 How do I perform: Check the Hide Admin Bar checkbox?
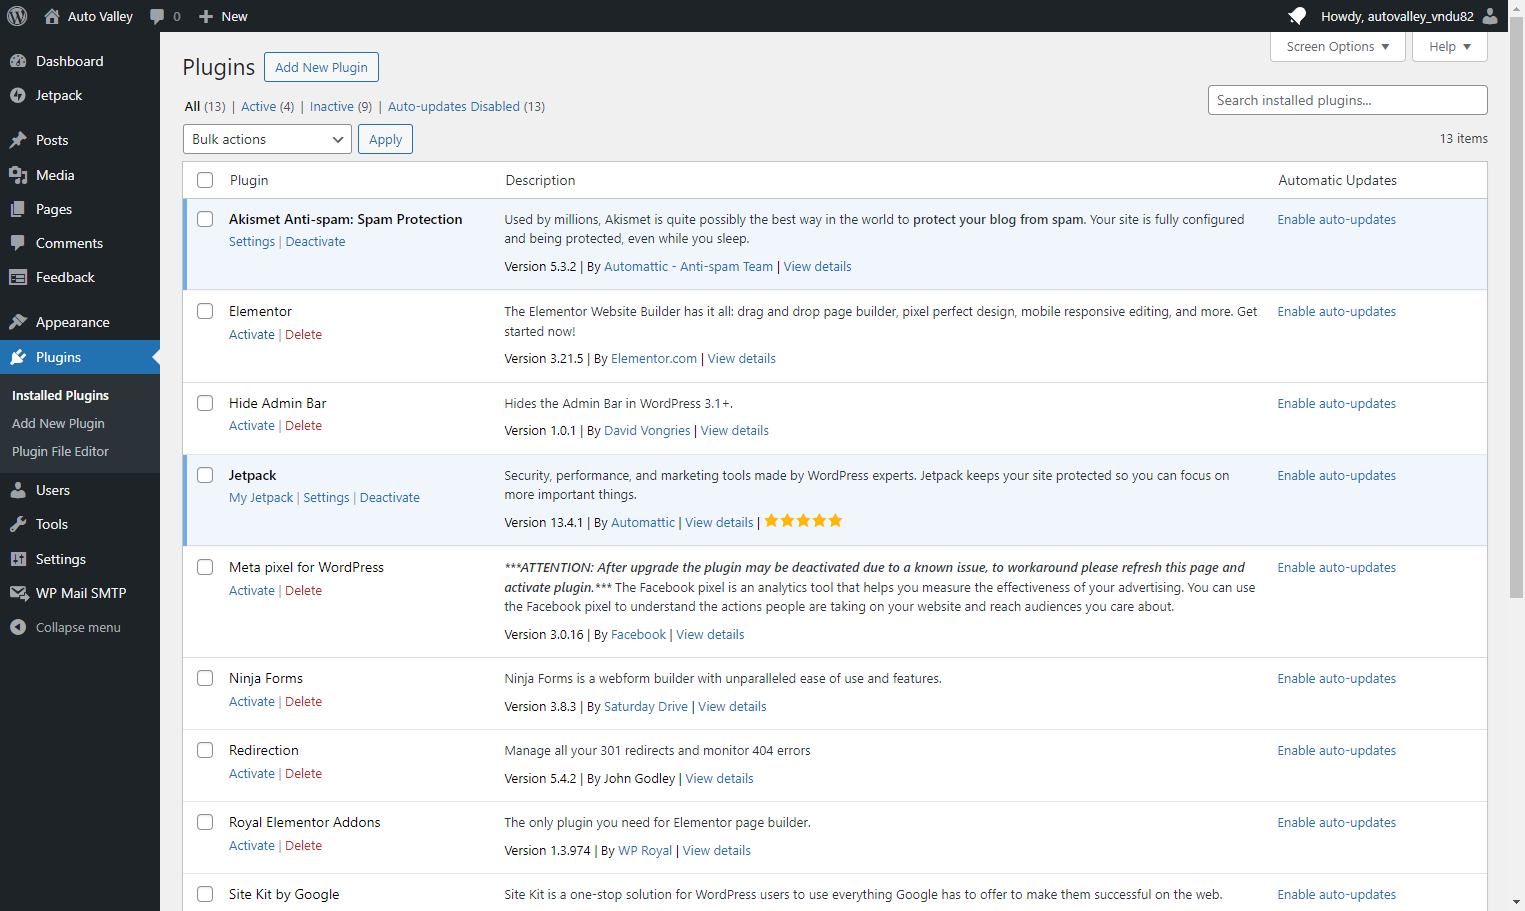point(205,403)
